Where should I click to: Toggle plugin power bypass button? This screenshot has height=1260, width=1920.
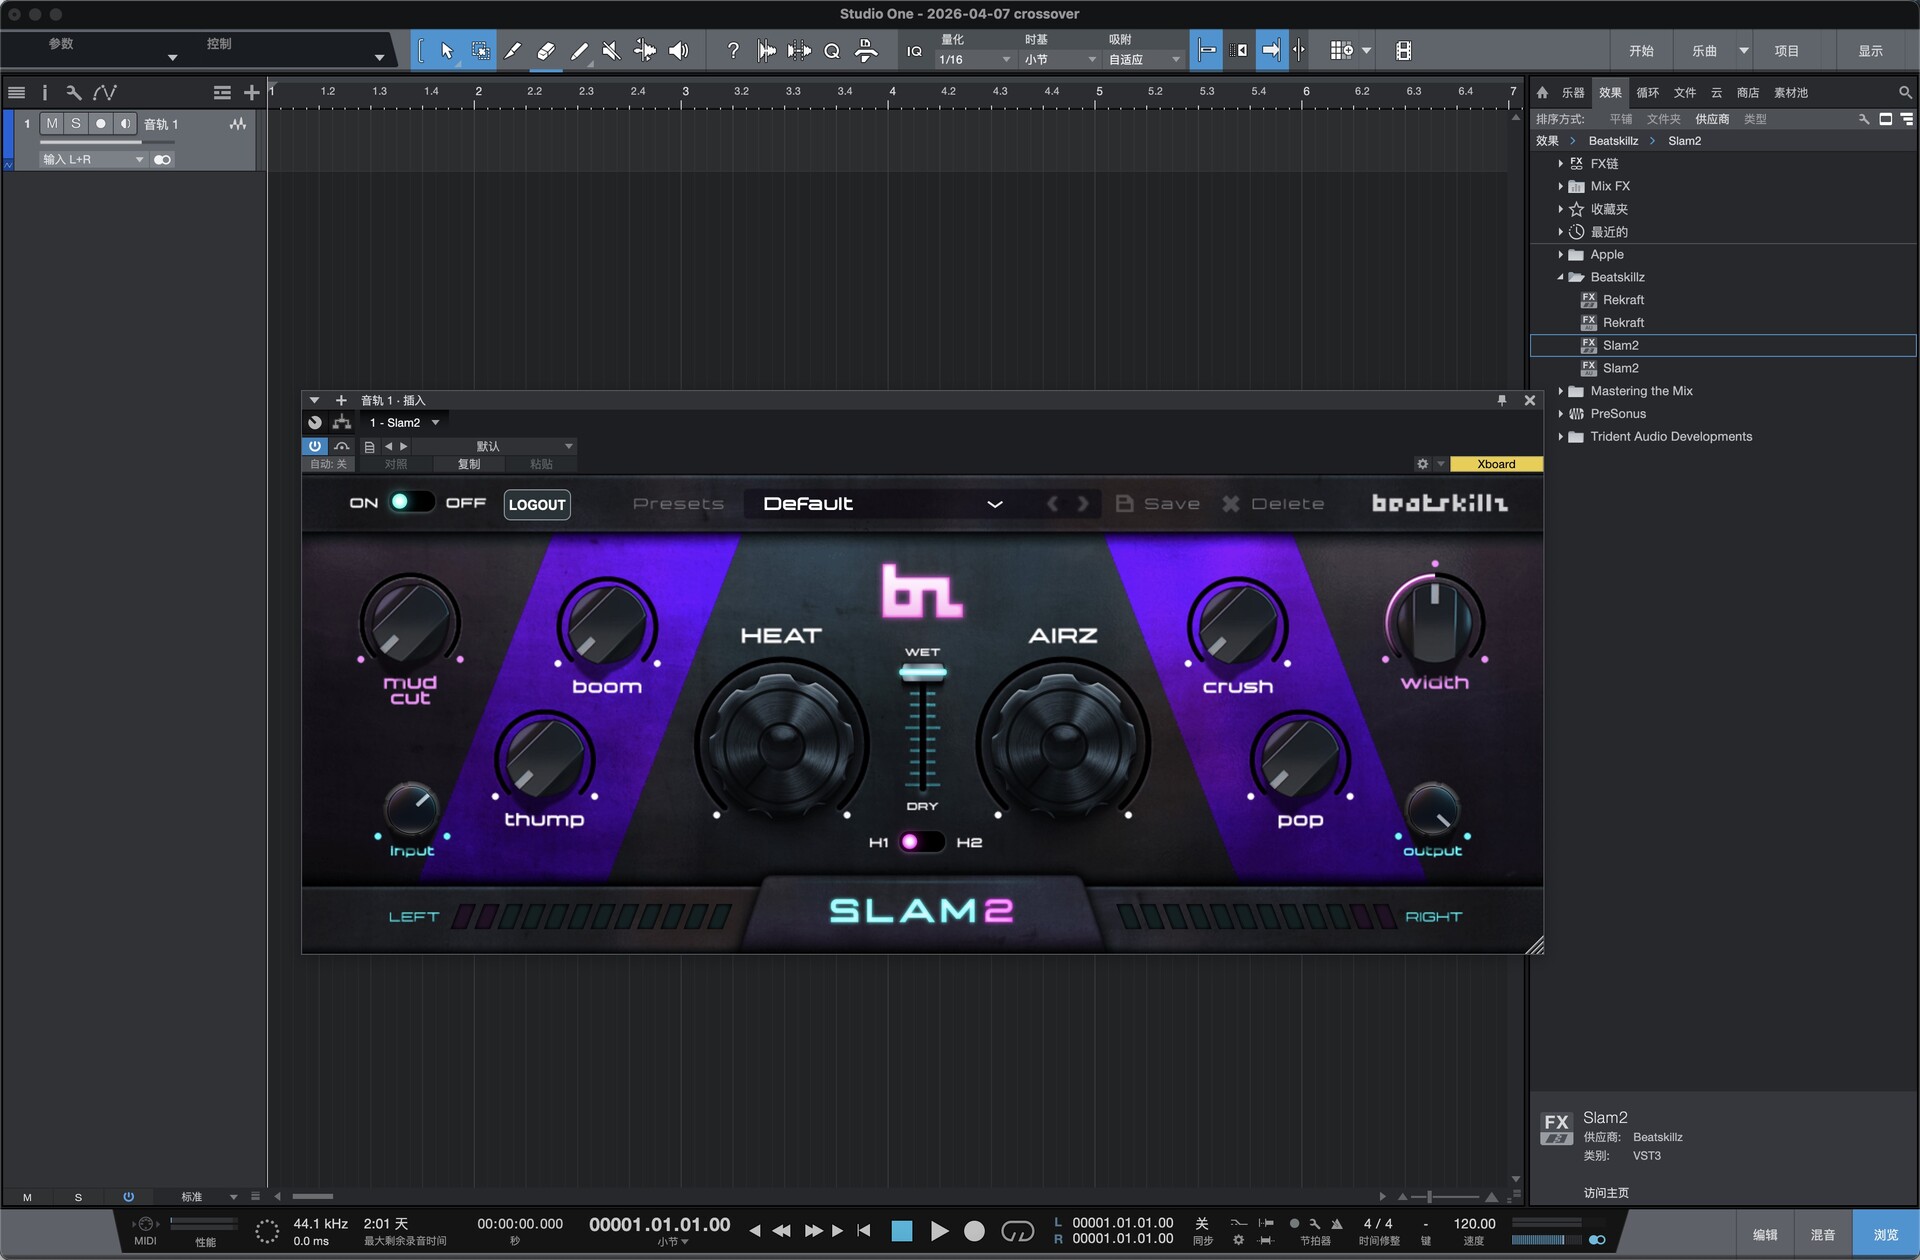(x=315, y=446)
